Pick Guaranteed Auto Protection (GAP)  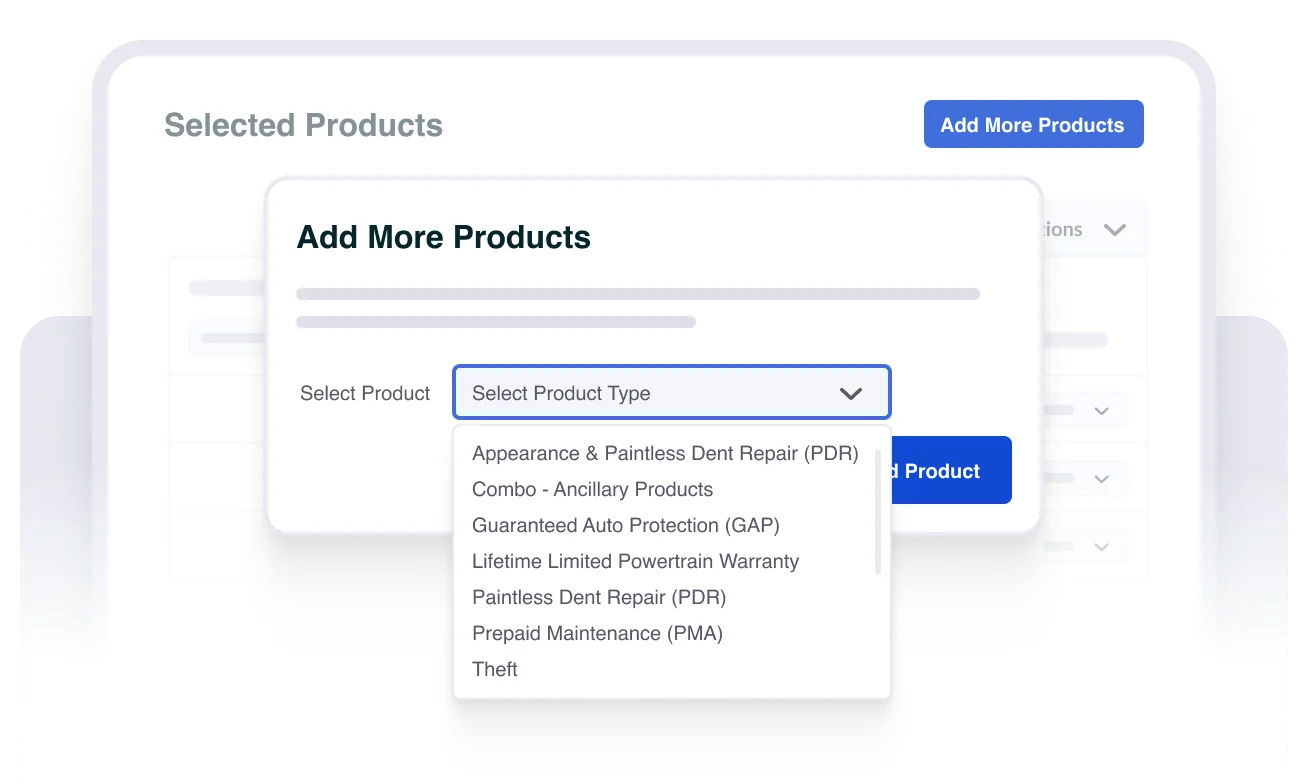coord(625,526)
